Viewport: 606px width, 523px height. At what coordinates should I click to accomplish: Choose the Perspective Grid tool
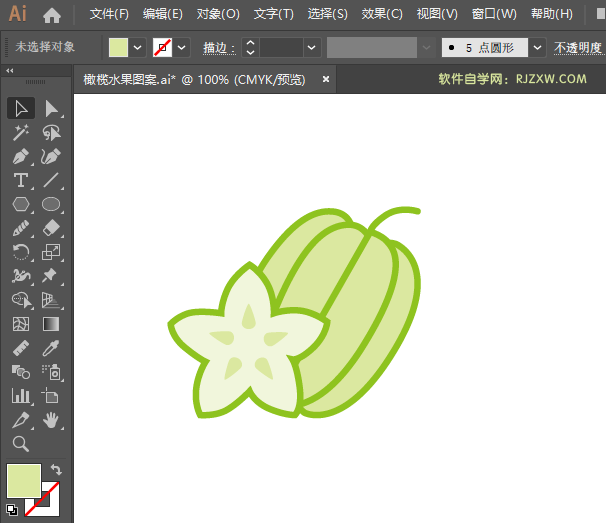51,300
